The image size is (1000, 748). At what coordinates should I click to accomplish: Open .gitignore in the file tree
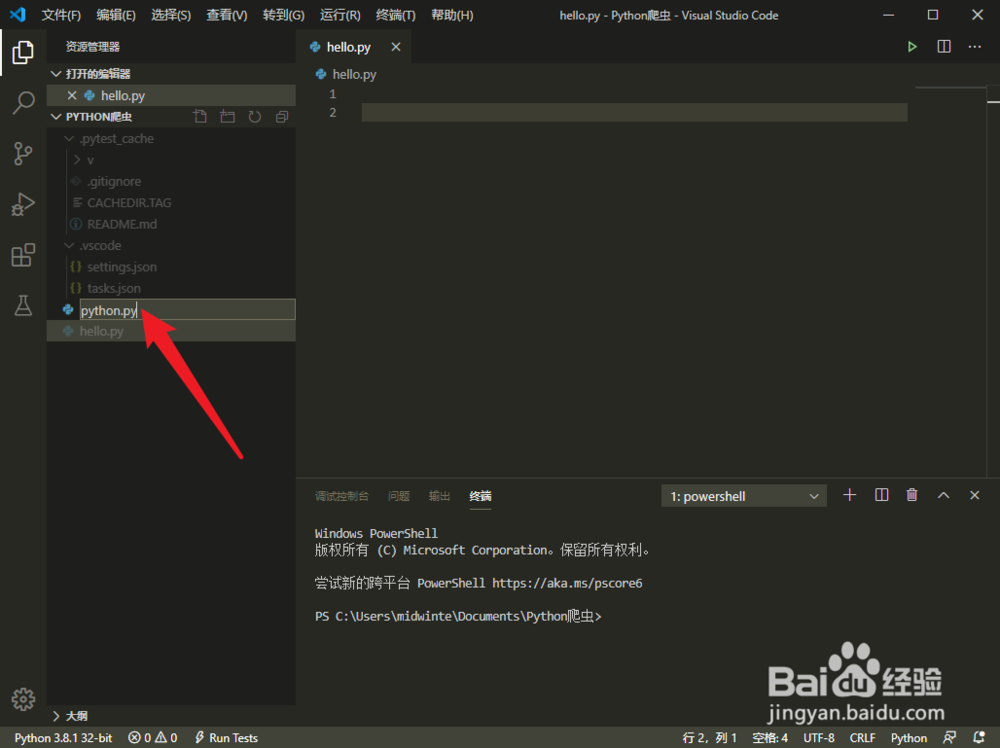tap(114, 181)
